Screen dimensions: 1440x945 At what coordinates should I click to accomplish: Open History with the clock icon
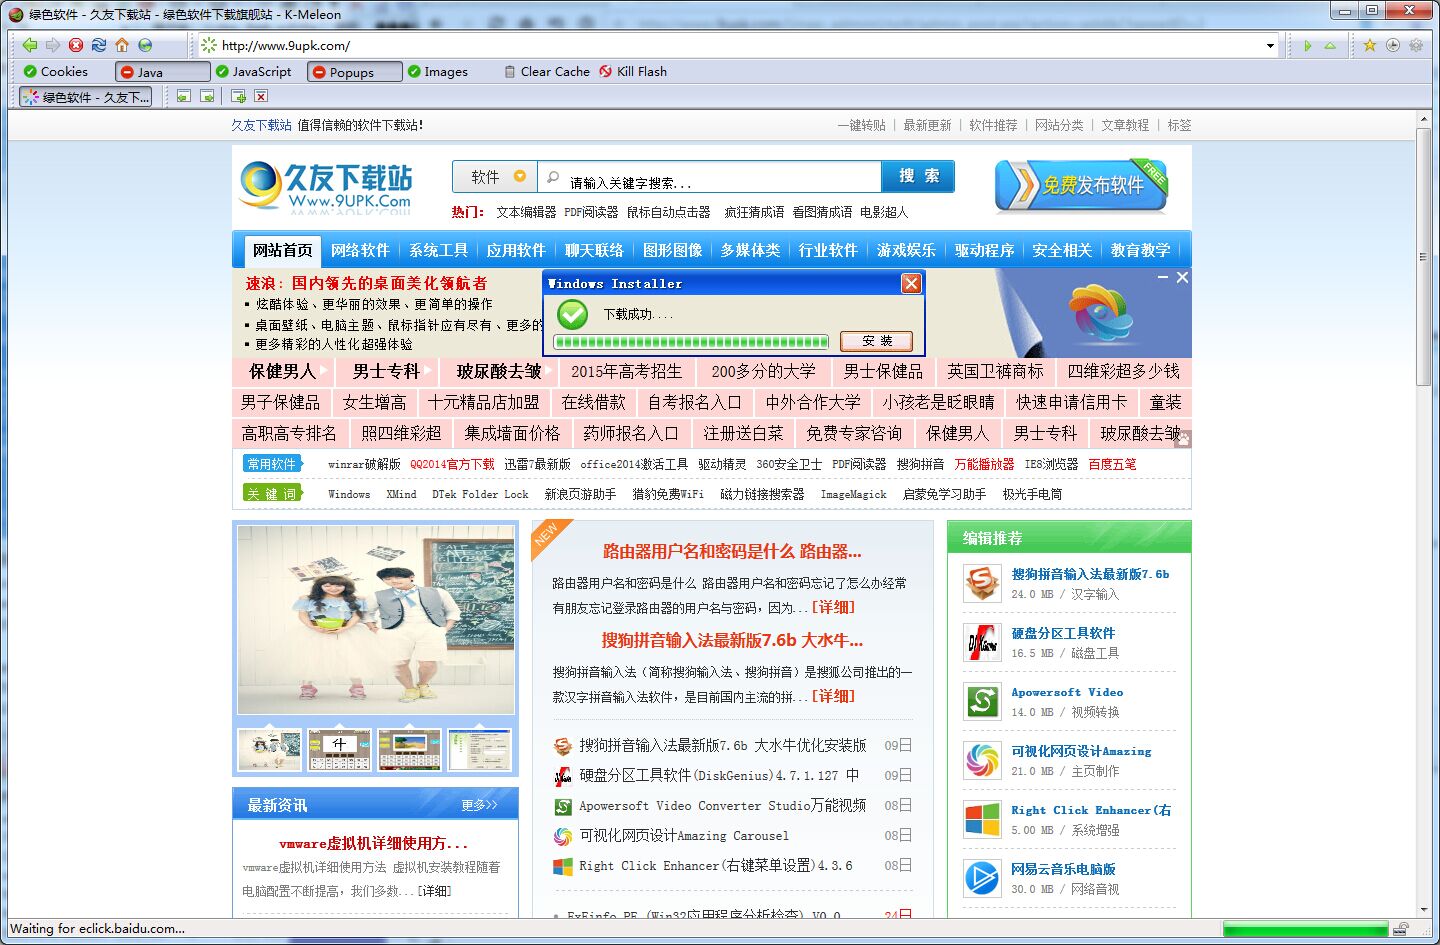(1393, 45)
